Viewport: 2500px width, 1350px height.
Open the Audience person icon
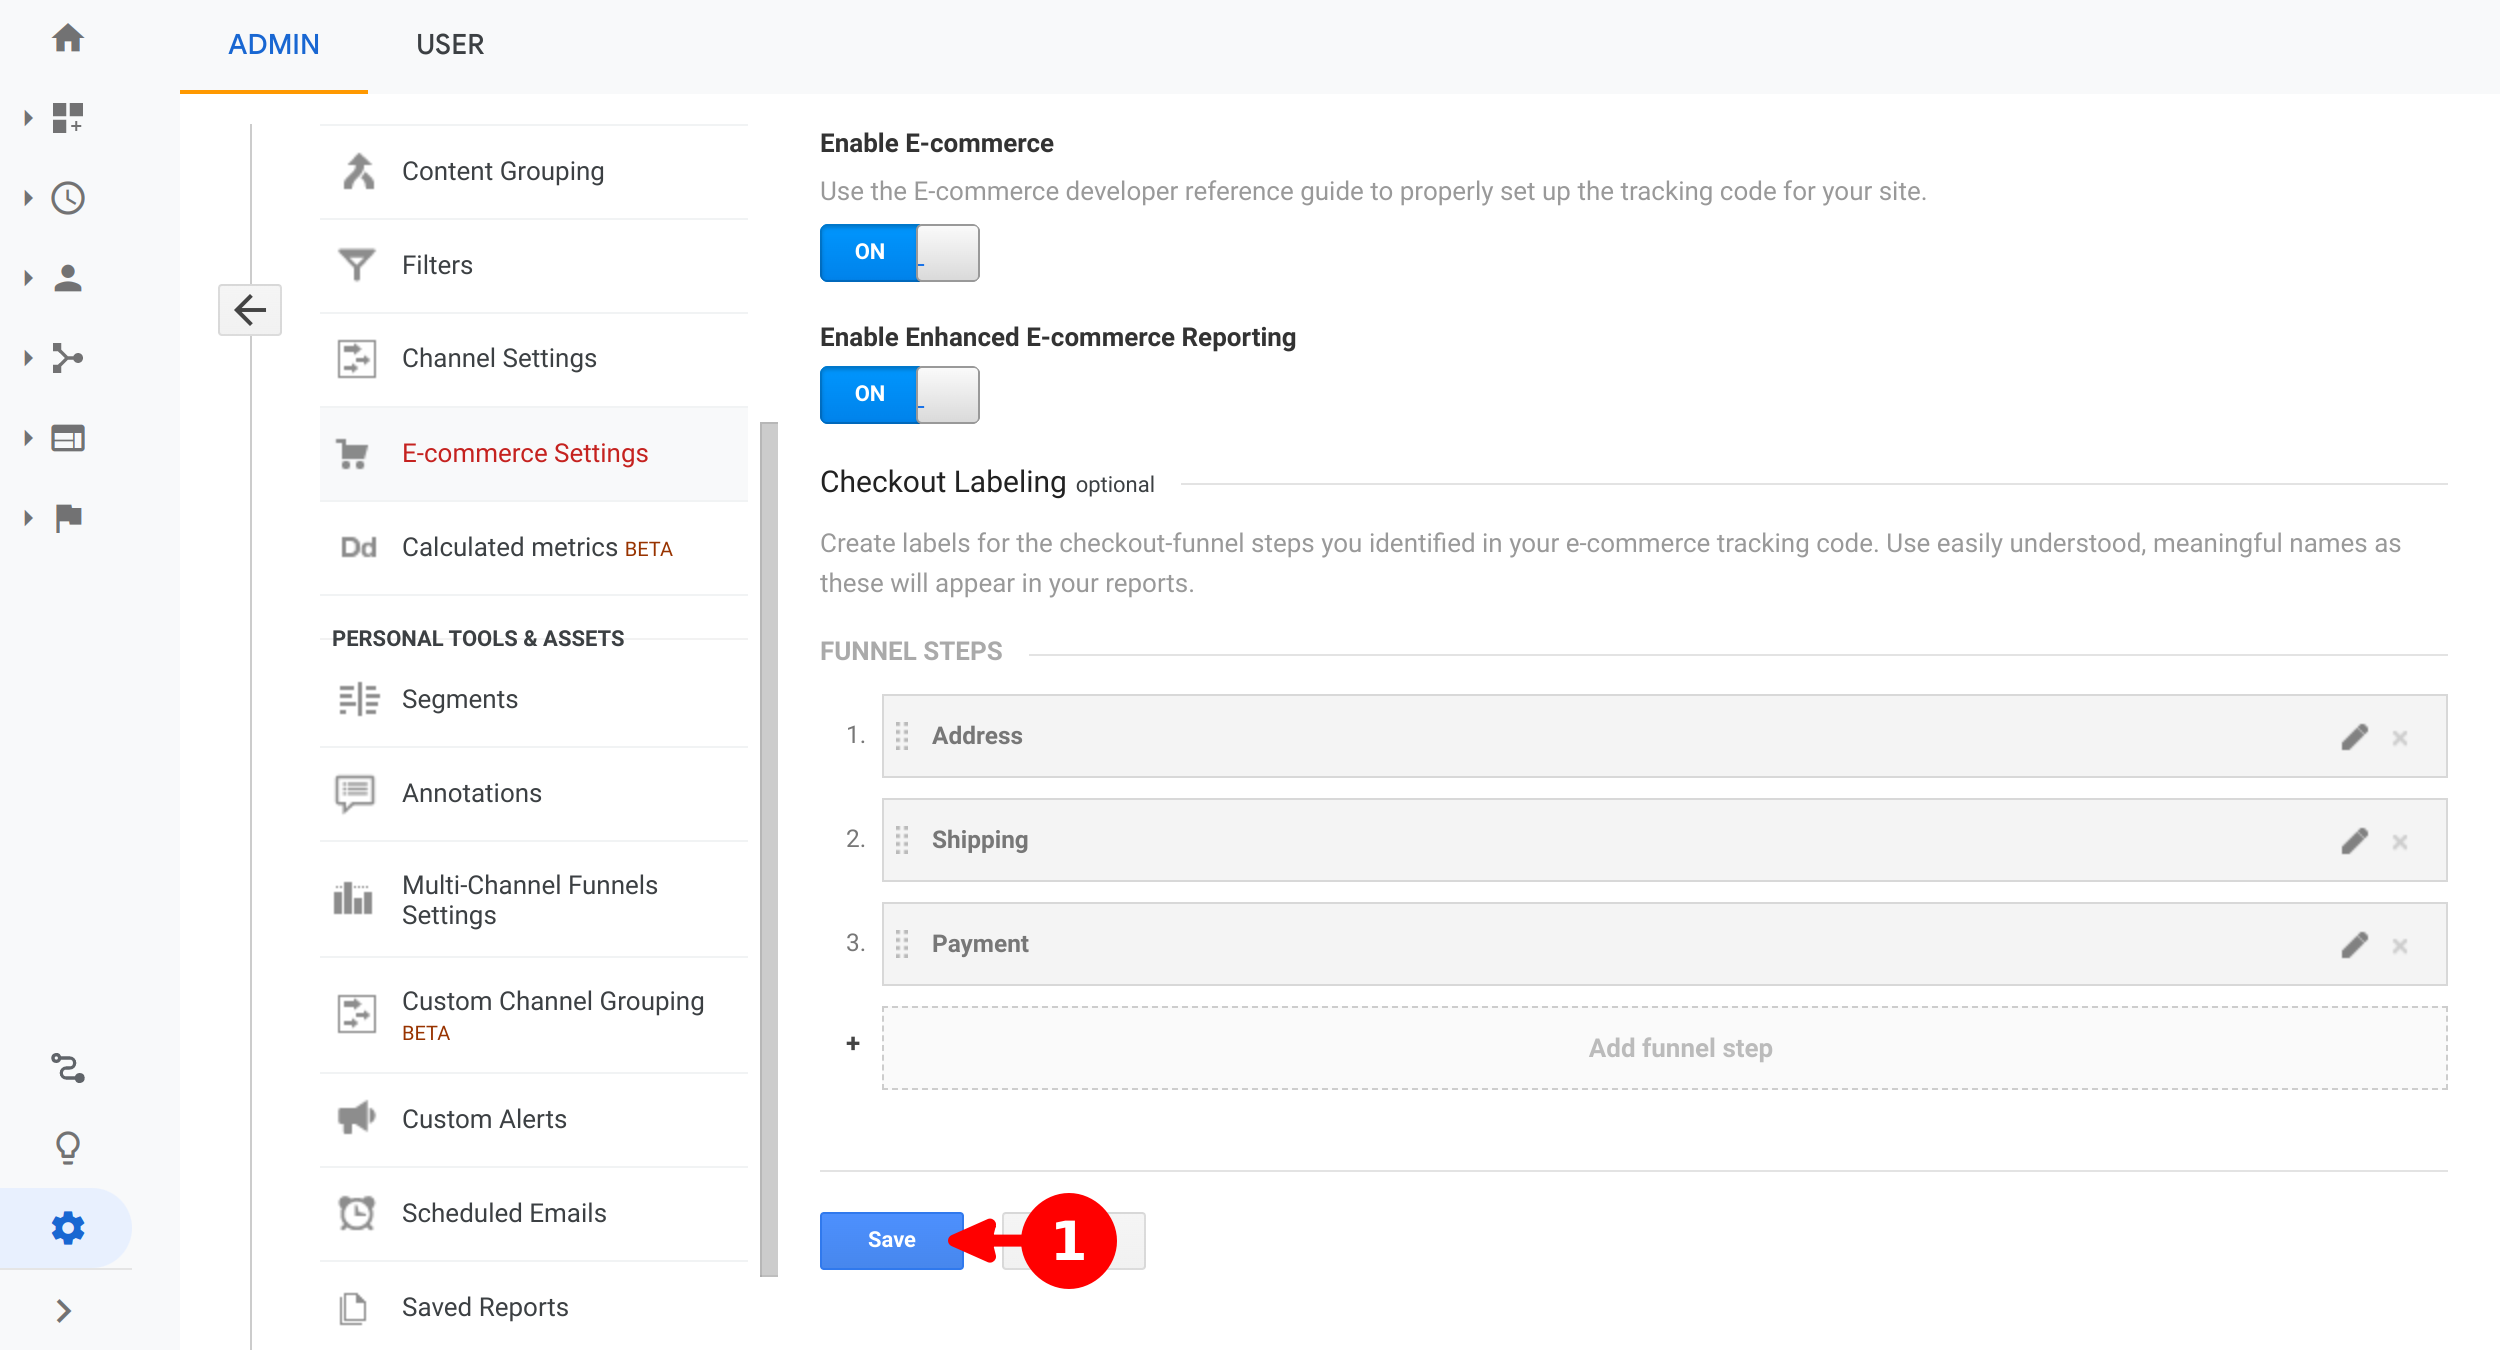click(x=68, y=278)
